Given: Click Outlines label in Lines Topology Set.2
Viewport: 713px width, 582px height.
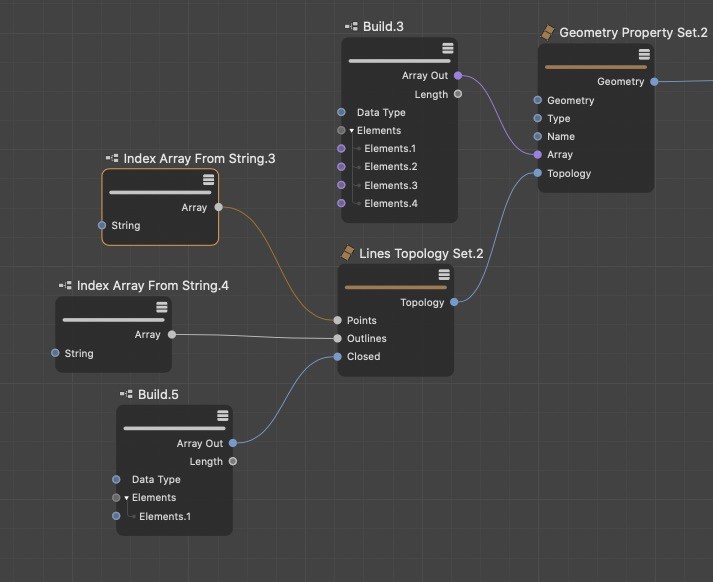Looking at the screenshot, I should pos(367,339).
